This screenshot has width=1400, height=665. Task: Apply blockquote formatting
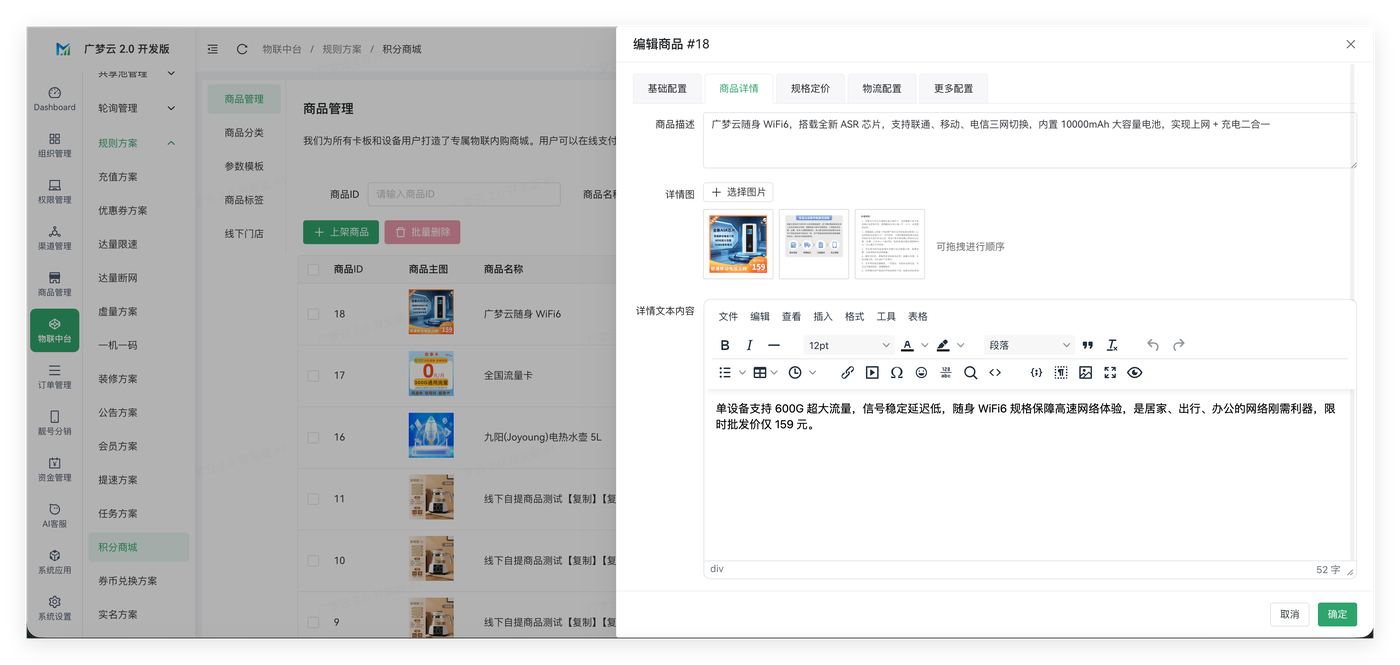click(x=1088, y=345)
